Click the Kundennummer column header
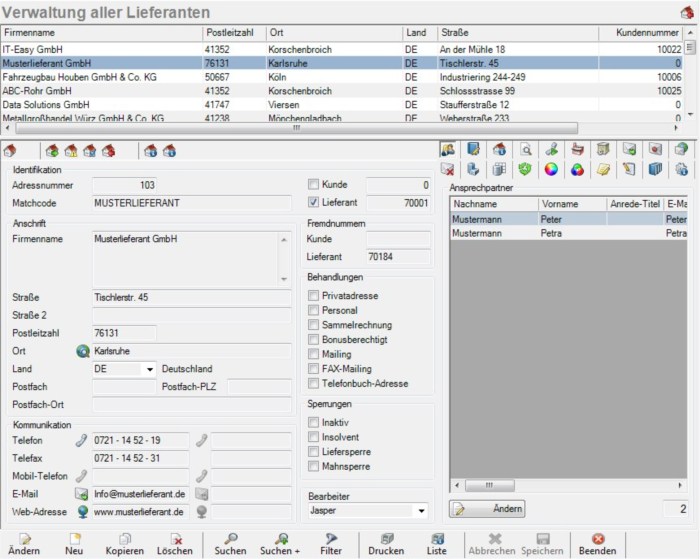Viewport: 700px width, 559px height. tap(641, 33)
